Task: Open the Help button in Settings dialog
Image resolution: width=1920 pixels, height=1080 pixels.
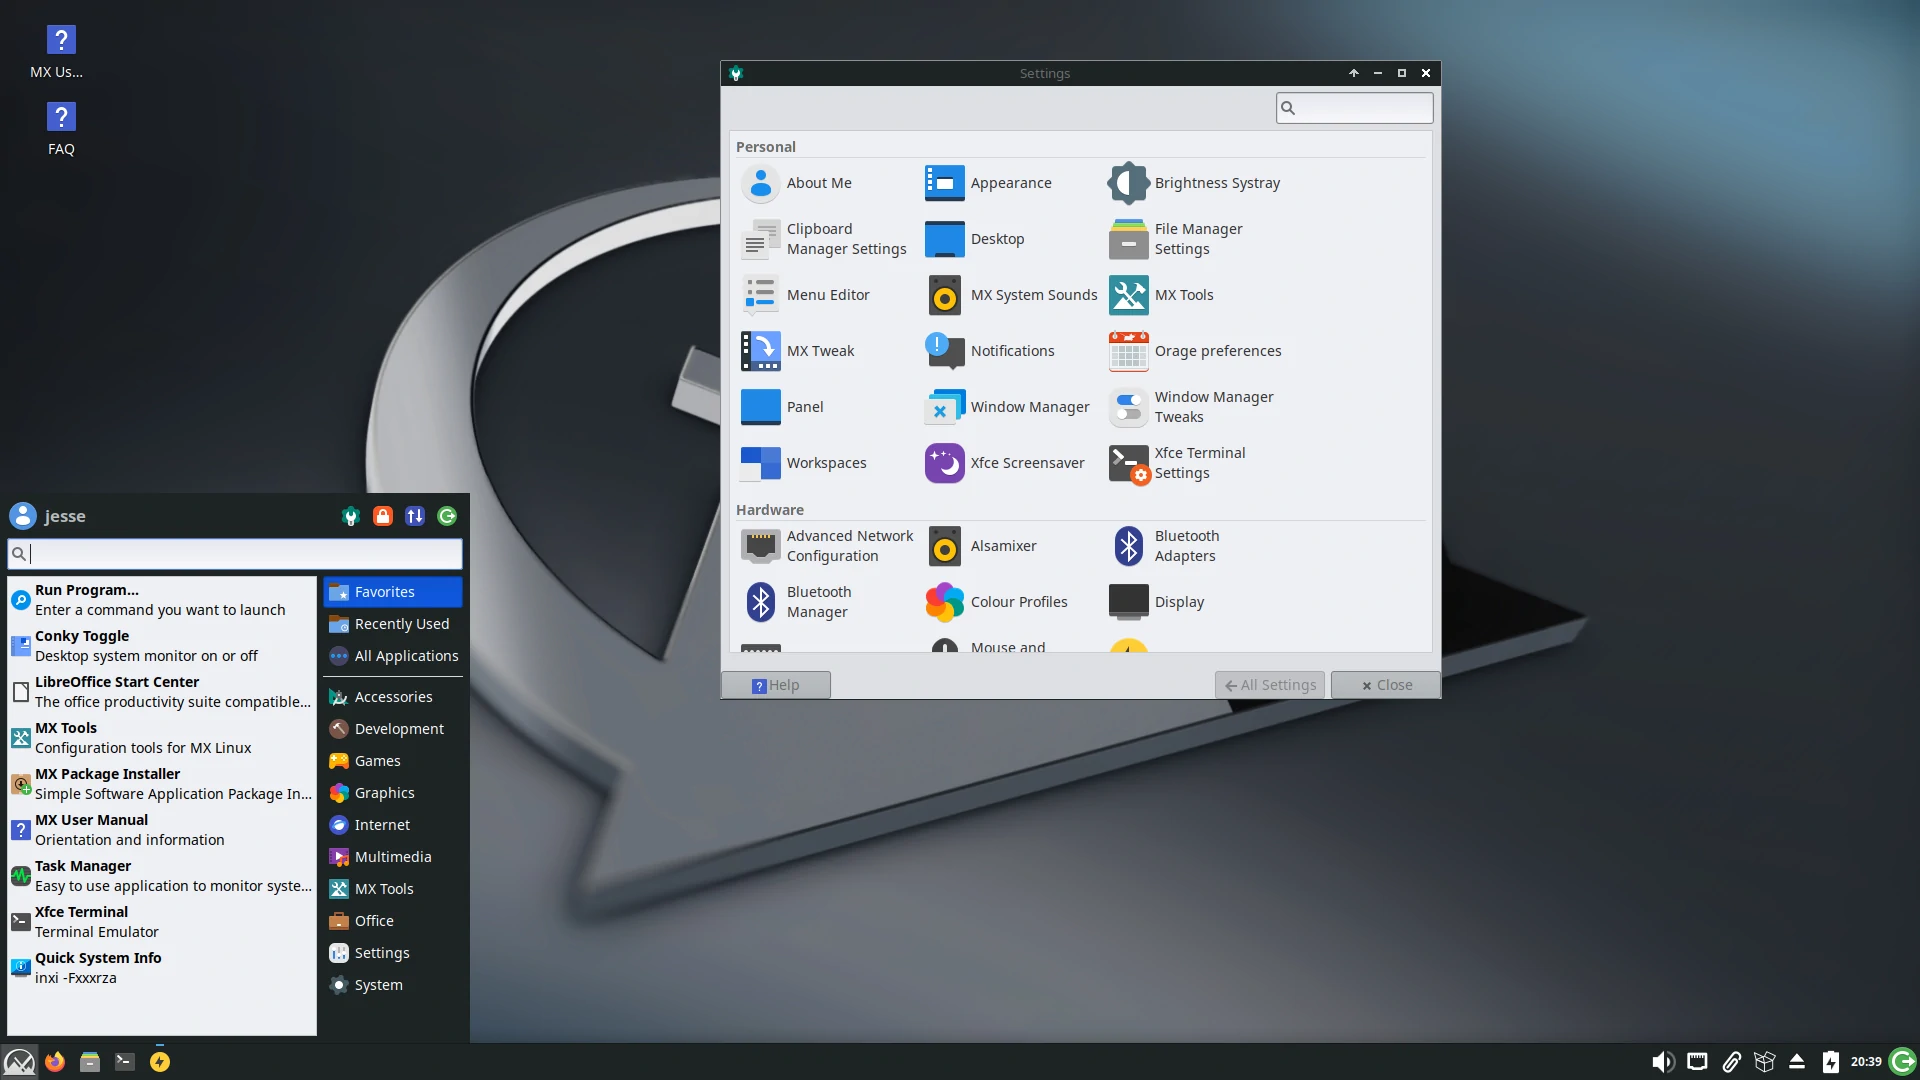Action: click(x=777, y=684)
